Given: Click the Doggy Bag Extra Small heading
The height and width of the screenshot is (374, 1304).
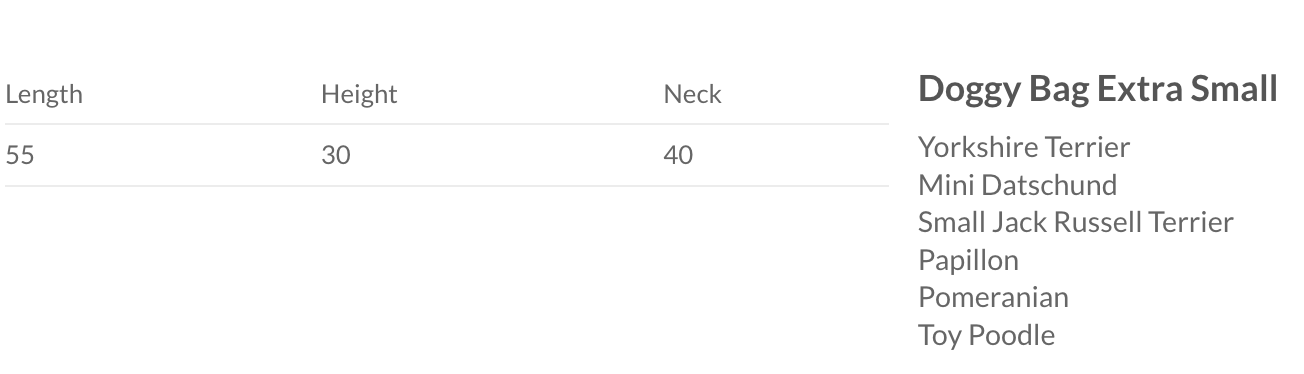Looking at the screenshot, I should pos(1098,89).
